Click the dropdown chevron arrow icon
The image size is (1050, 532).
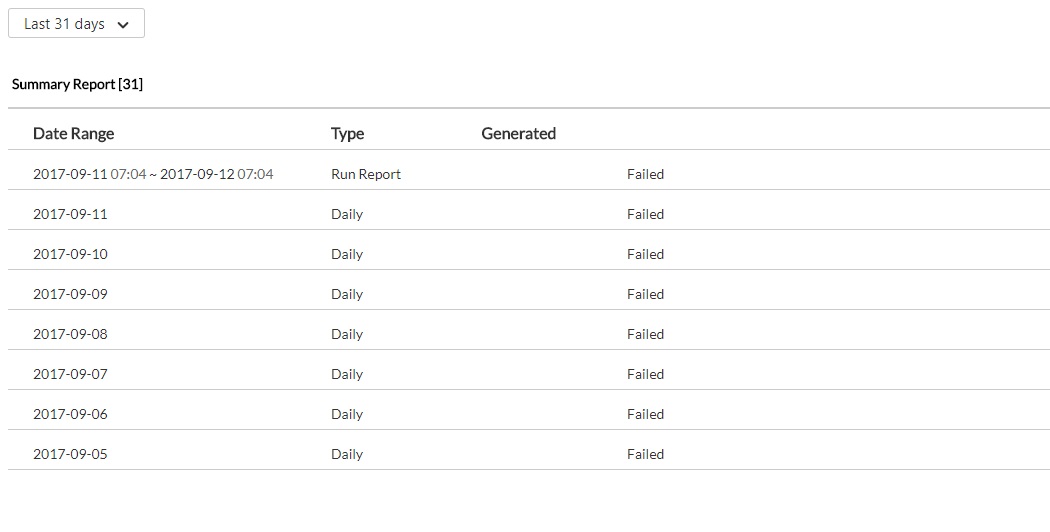click(123, 25)
